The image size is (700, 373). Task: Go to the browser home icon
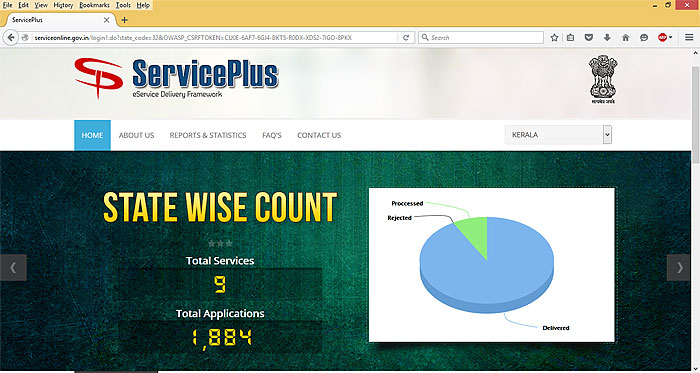click(625, 38)
